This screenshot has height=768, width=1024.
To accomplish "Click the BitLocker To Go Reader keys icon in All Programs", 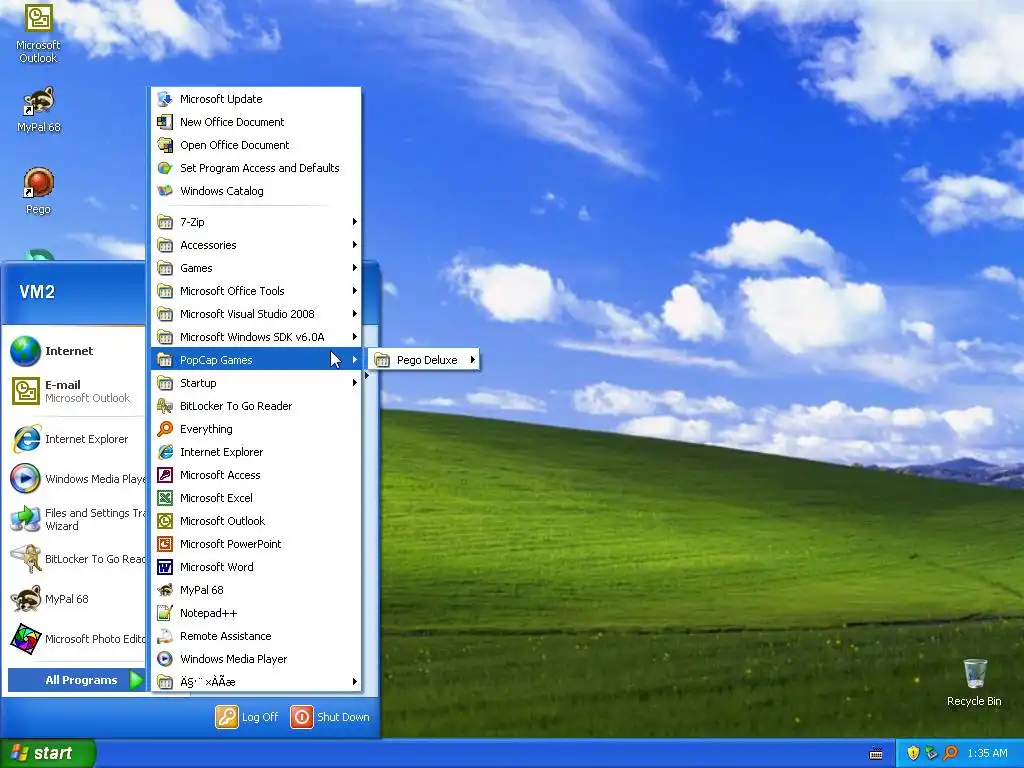I will pos(165,406).
